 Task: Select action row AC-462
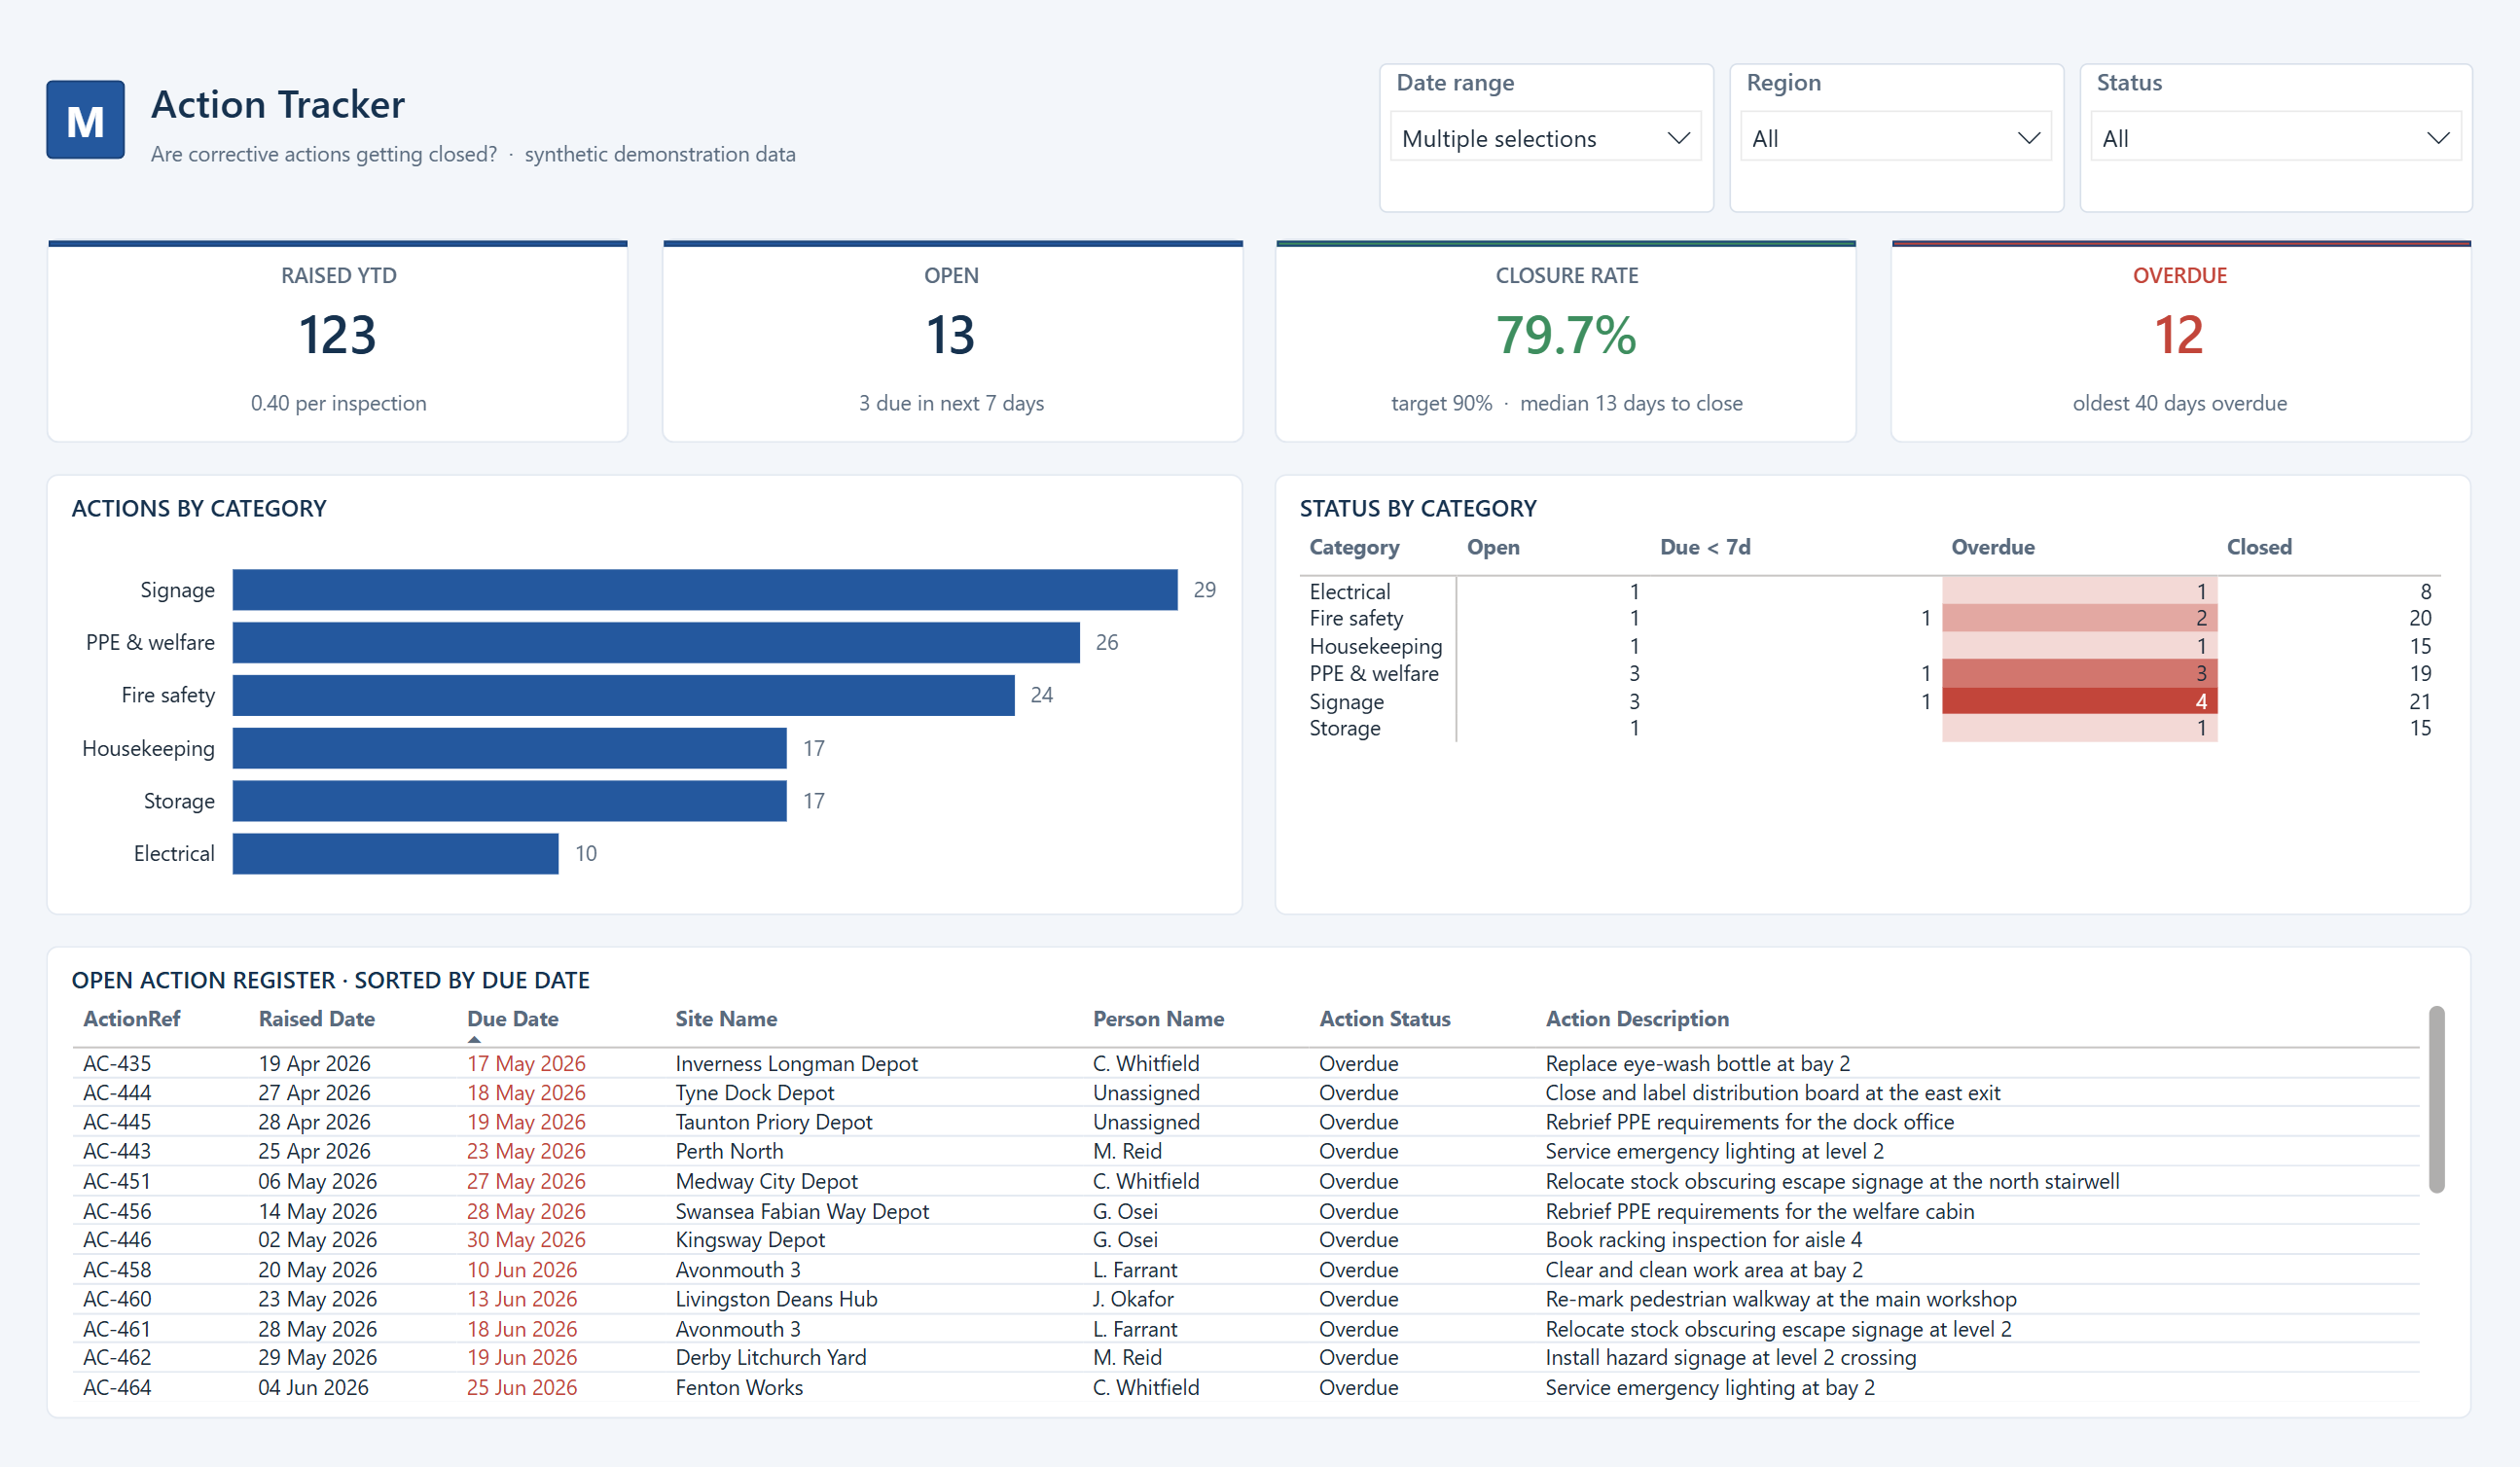[x=1246, y=1358]
